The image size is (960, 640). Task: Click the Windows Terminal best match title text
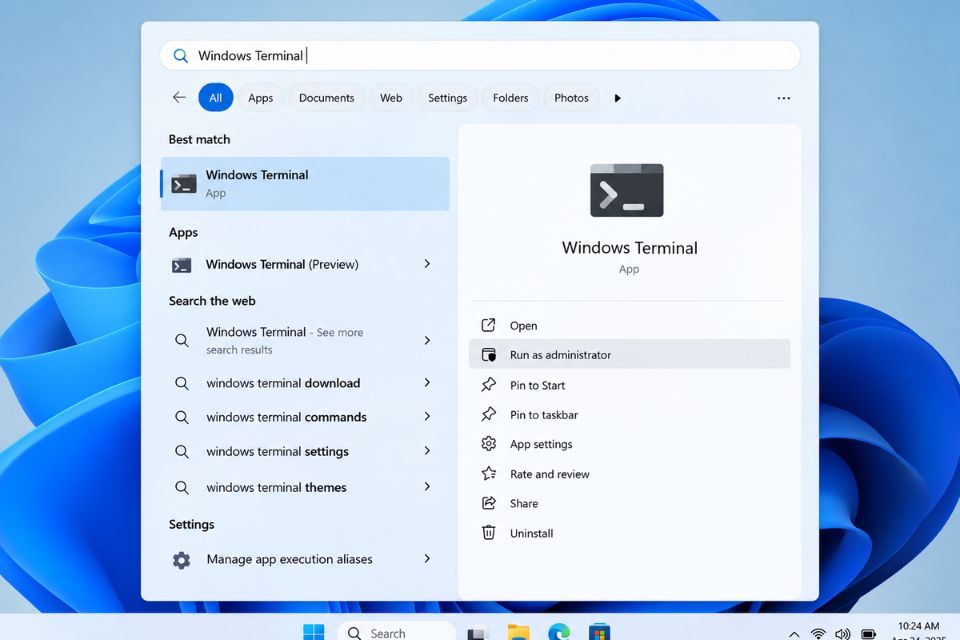pos(257,175)
